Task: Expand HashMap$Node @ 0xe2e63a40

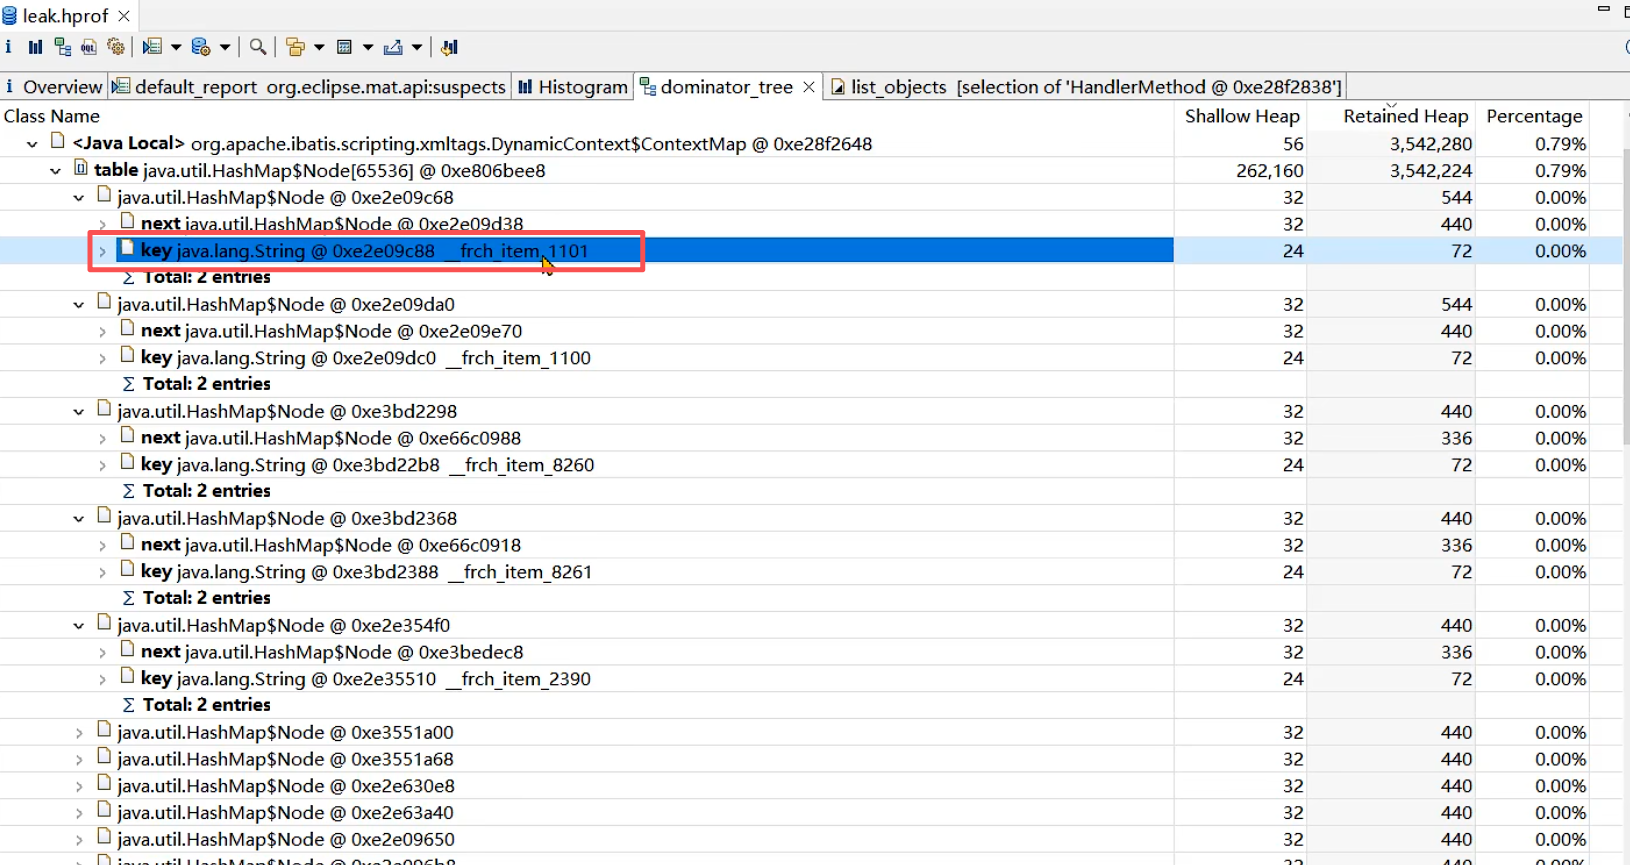Action: [x=78, y=813]
